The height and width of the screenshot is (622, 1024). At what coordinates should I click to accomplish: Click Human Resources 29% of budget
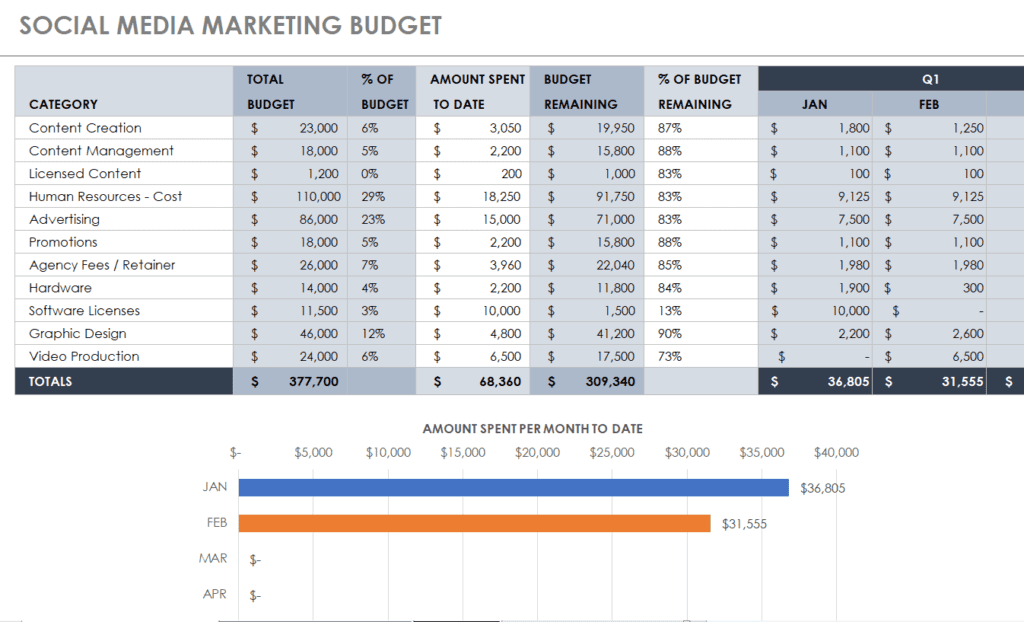point(381,197)
